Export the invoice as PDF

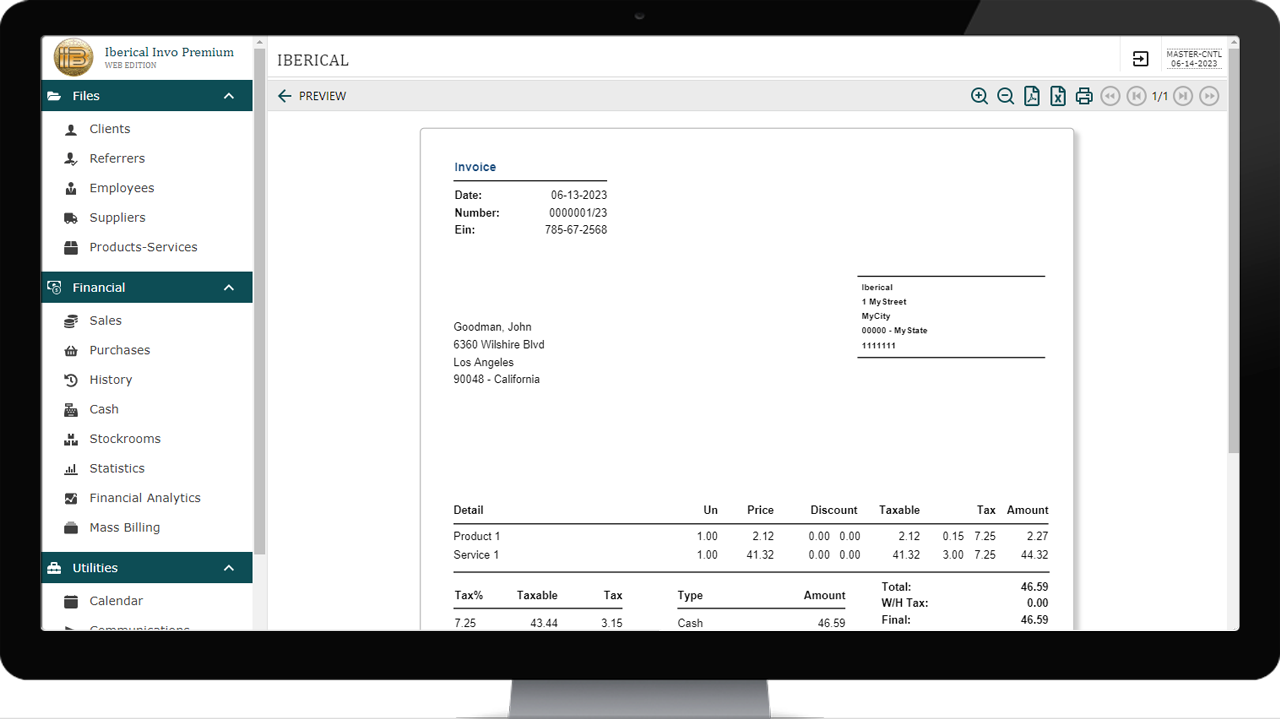[x=1031, y=96]
